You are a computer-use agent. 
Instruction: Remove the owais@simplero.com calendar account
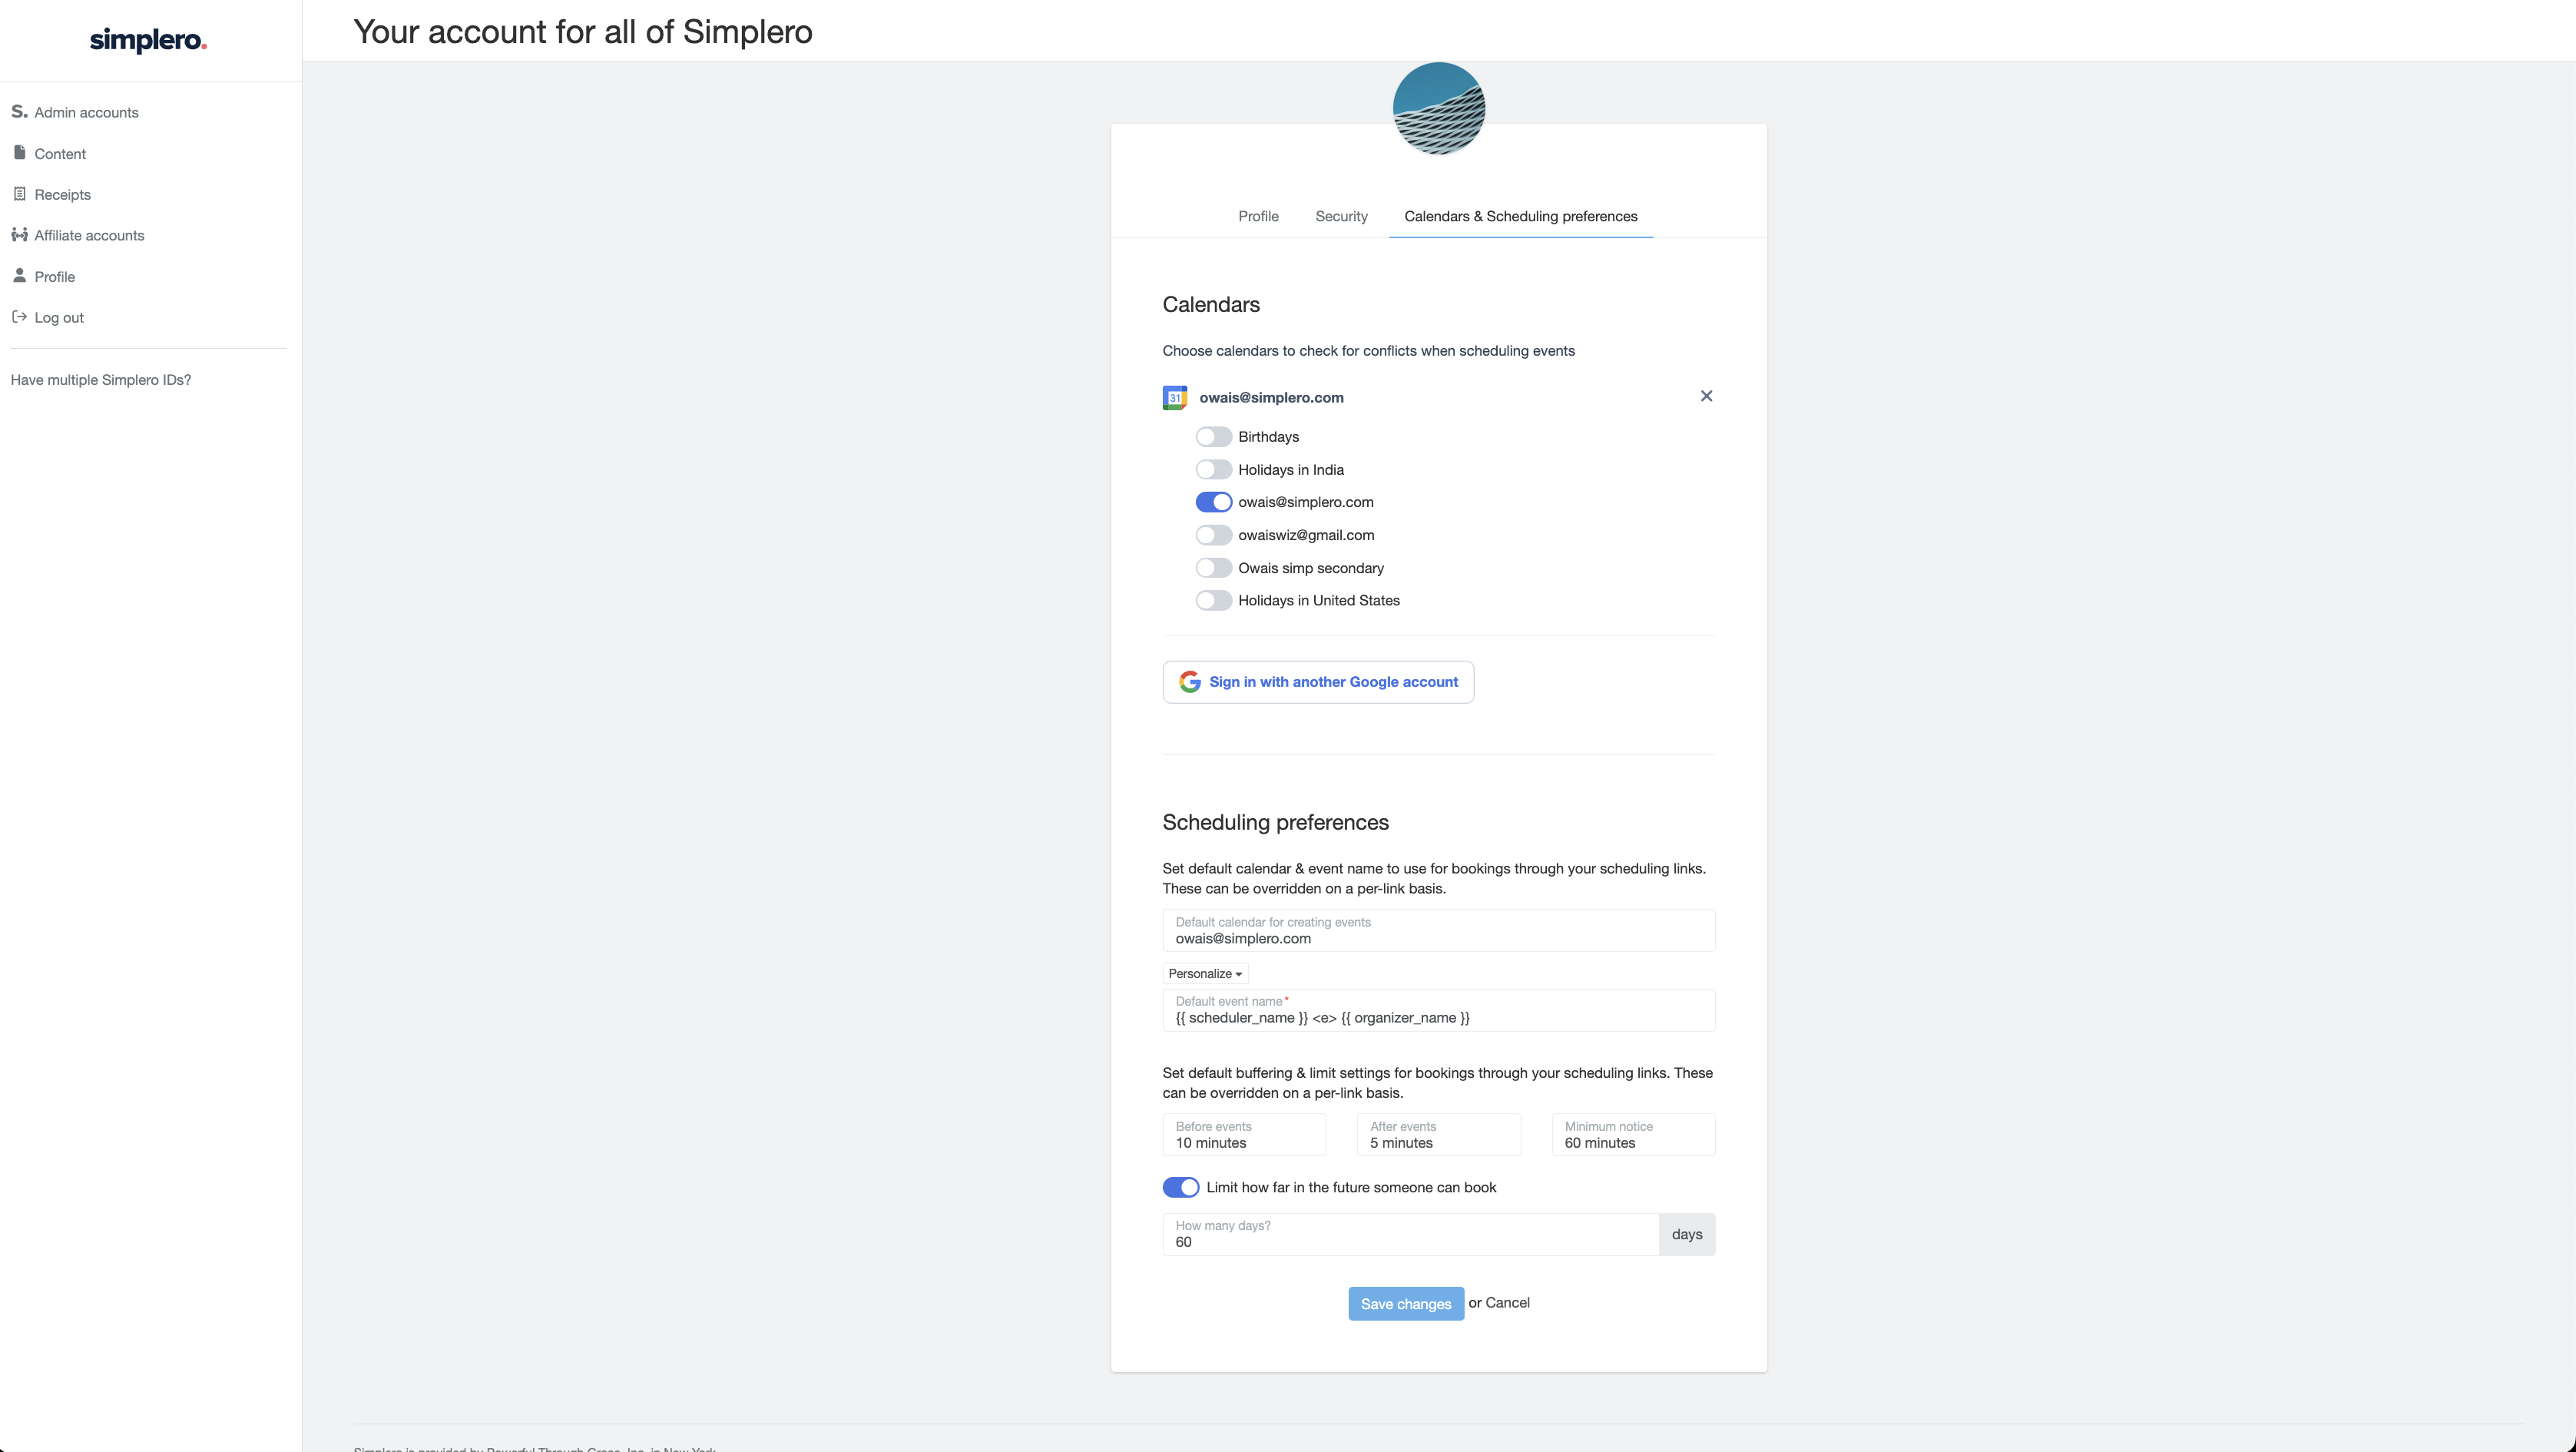1706,396
